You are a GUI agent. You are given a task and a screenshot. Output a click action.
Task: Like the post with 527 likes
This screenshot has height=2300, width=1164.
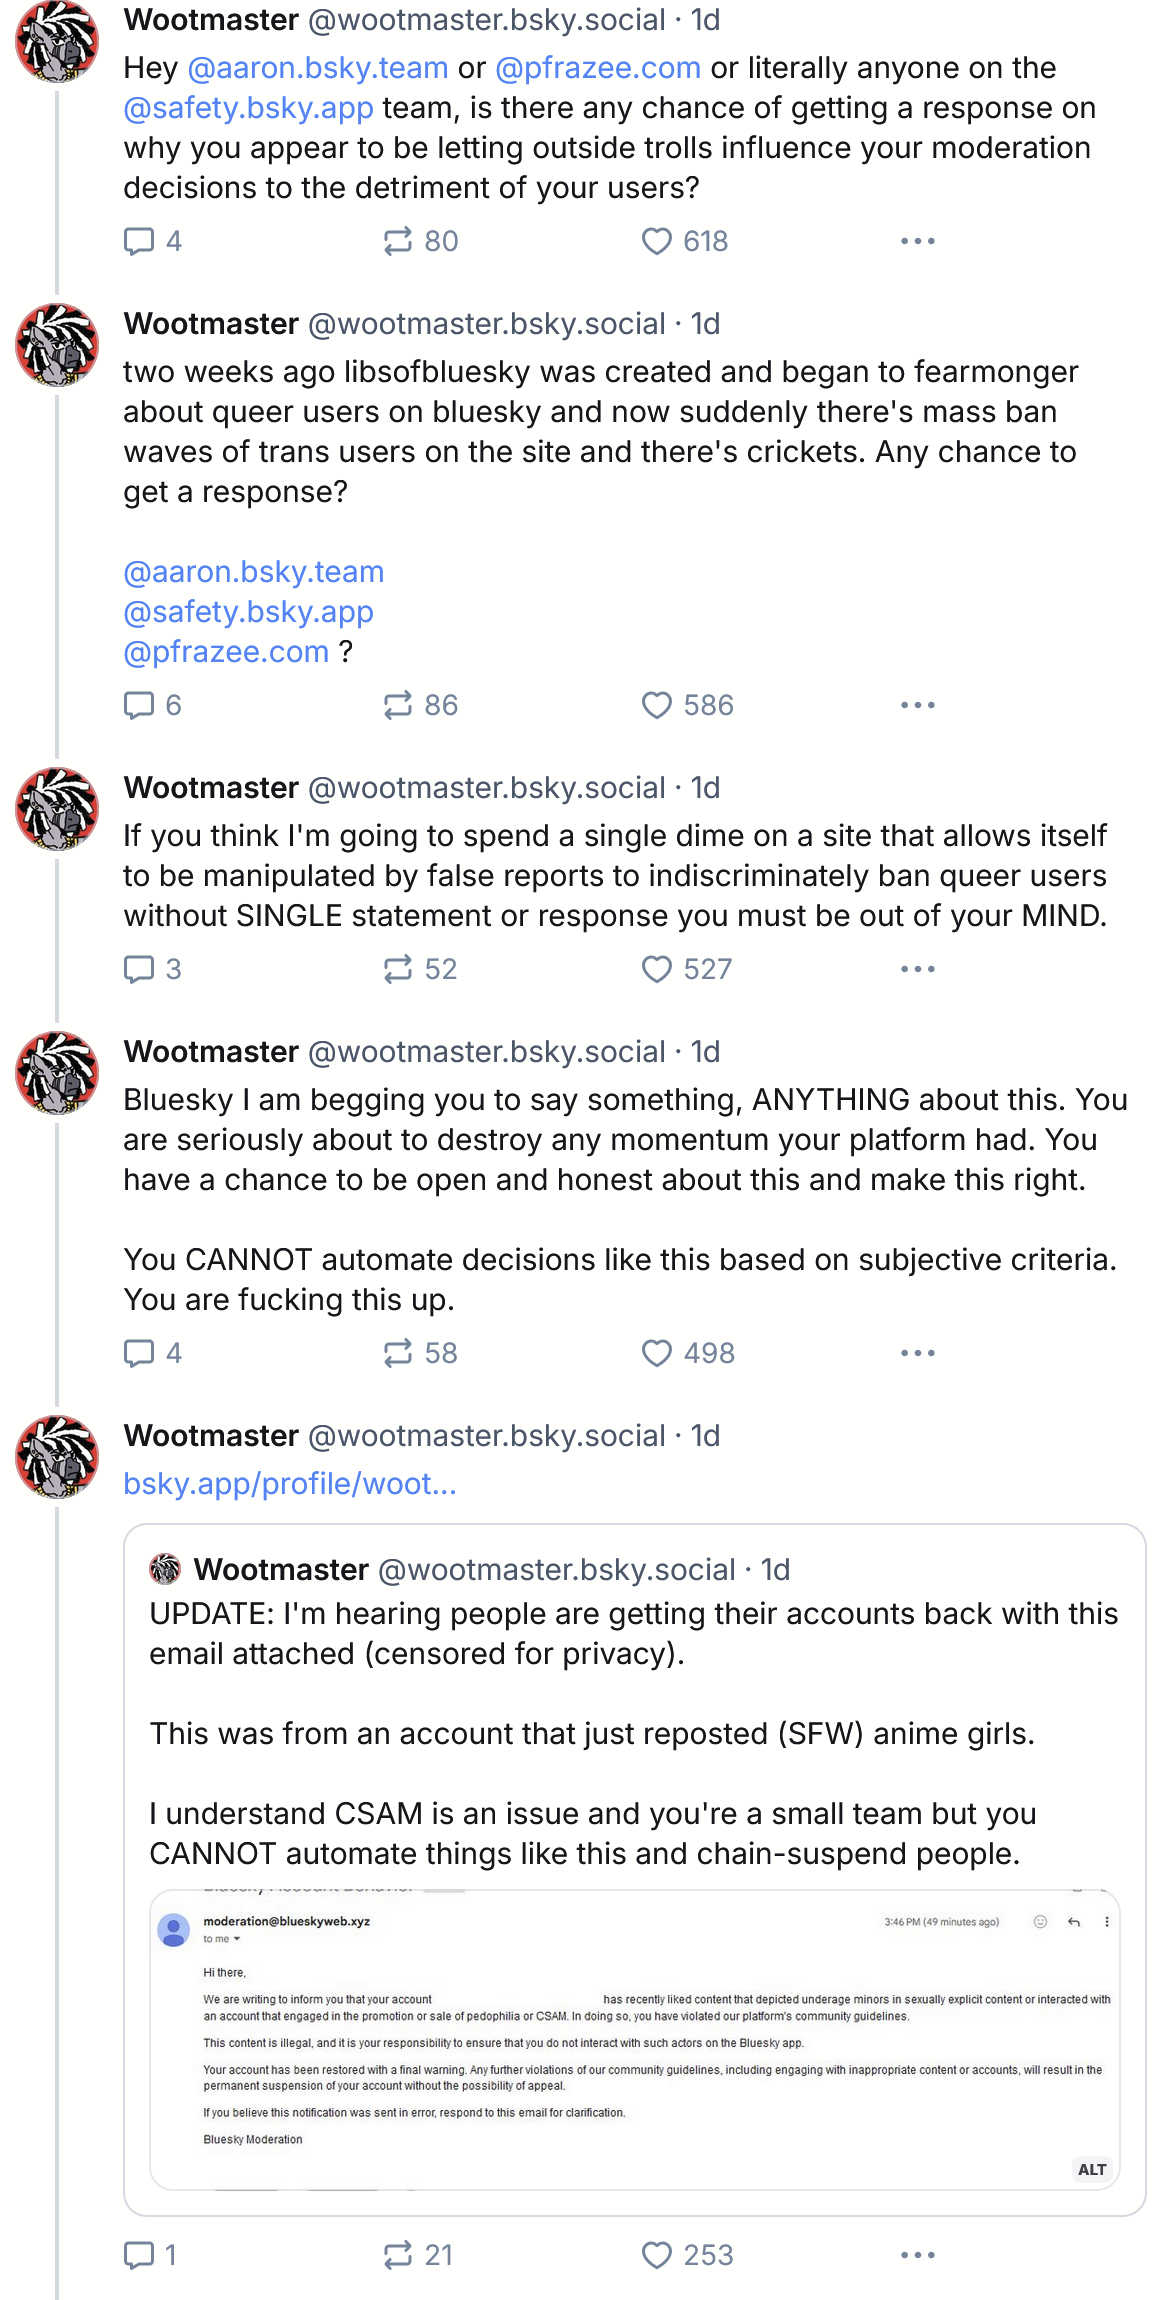[656, 969]
